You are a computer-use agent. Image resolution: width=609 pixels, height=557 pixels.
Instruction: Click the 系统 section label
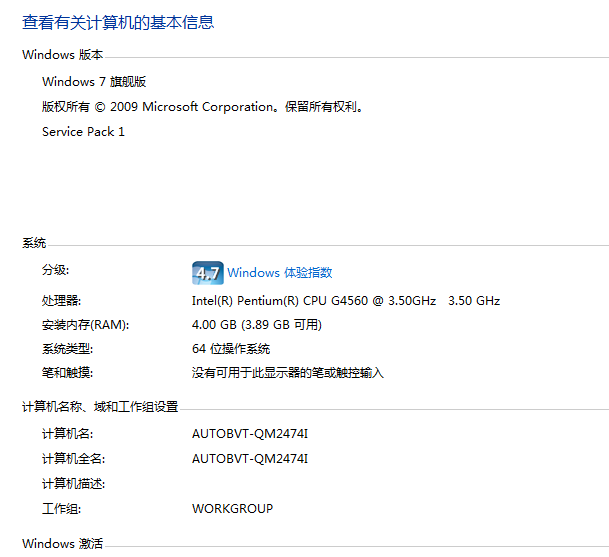[34, 243]
